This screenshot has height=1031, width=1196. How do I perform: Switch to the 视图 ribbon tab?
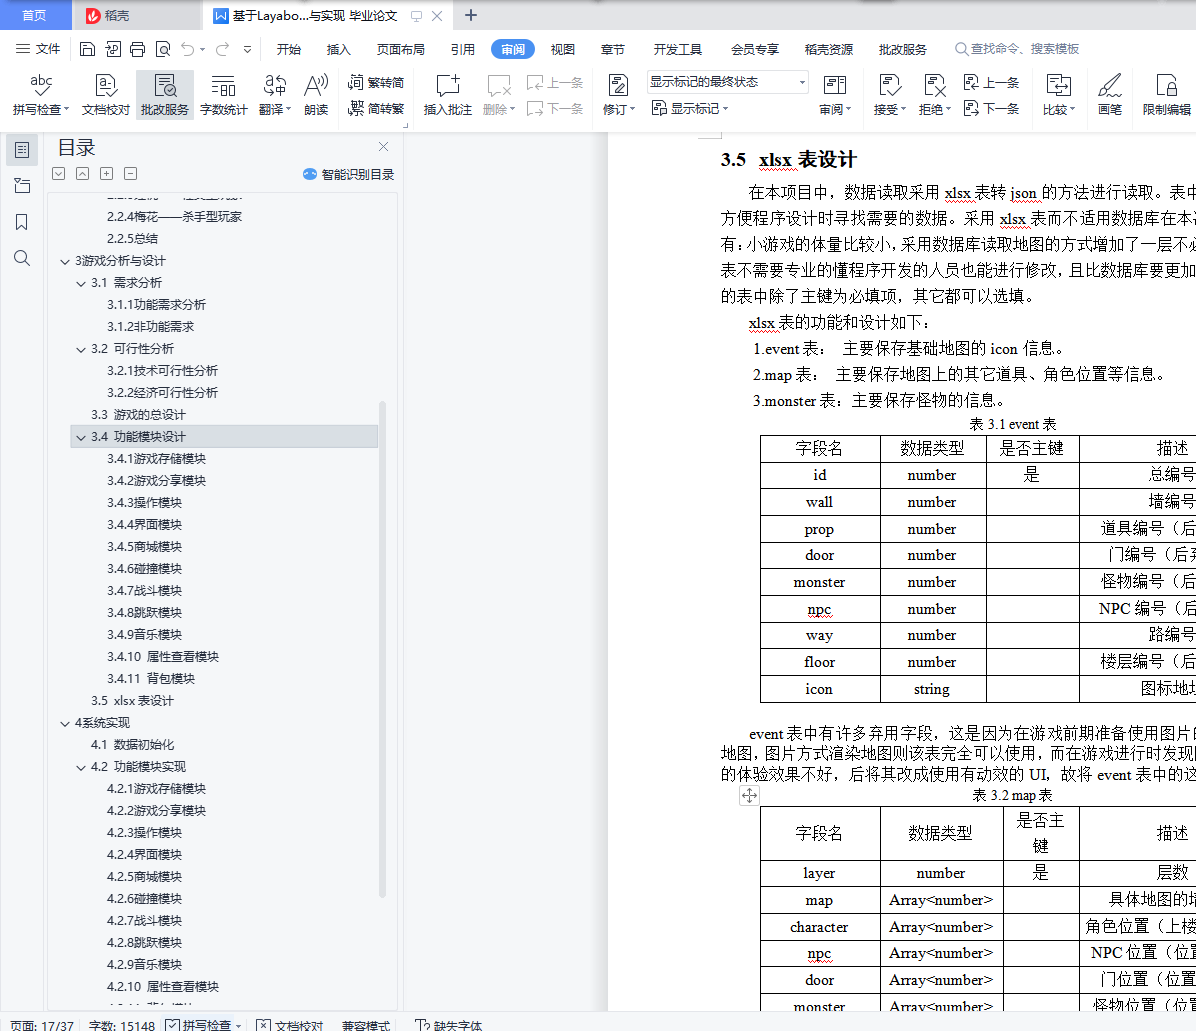pyautogui.click(x=563, y=50)
